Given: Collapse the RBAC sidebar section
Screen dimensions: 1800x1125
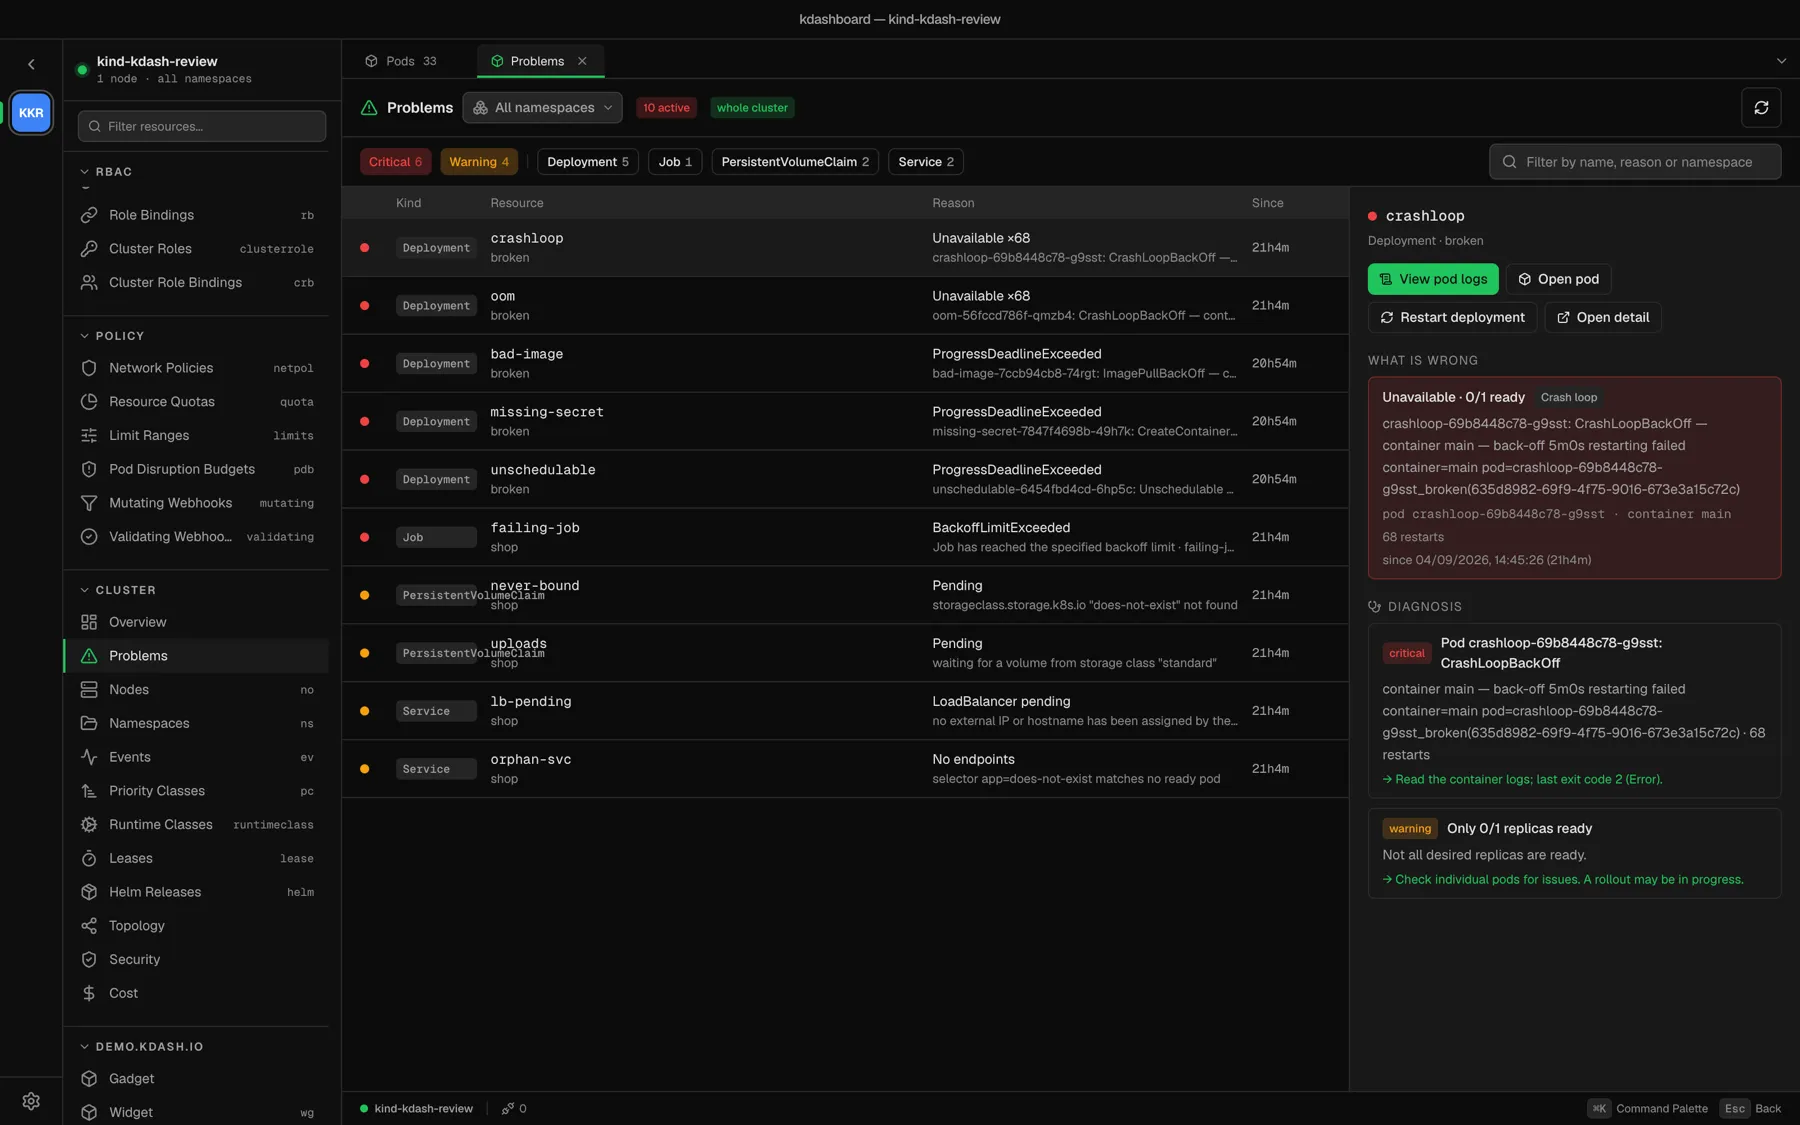Looking at the screenshot, I should (106, 172).
